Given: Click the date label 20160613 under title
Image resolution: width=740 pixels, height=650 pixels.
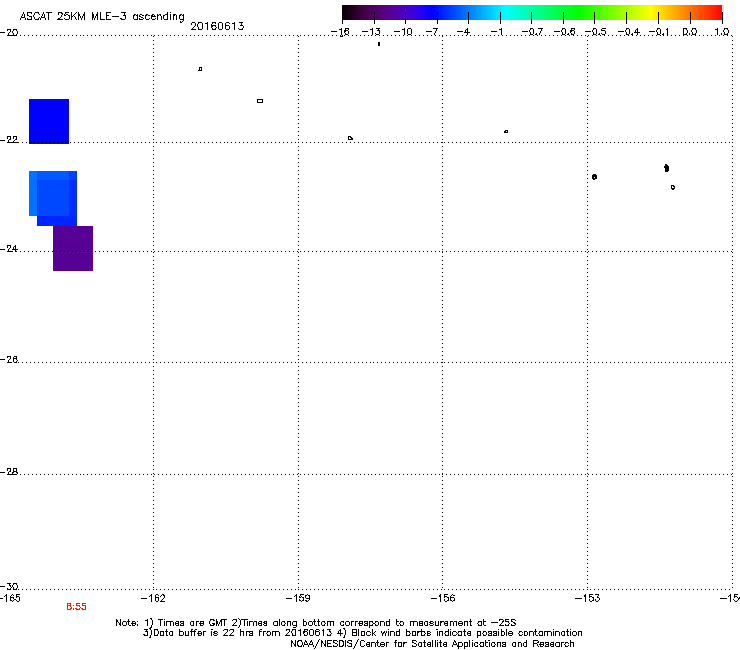Looking at the screenshot, I should pos(217,26).
